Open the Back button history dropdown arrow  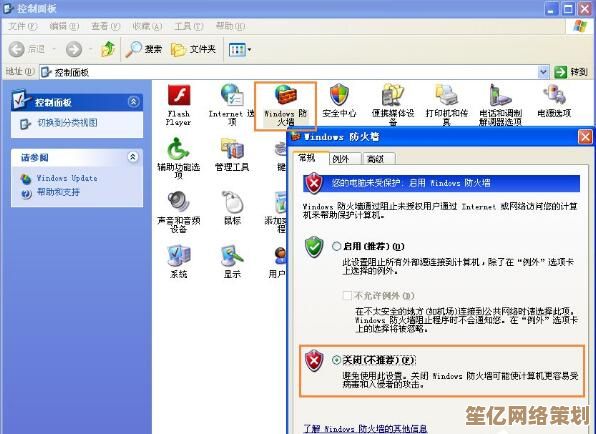(x=54, y=49)
